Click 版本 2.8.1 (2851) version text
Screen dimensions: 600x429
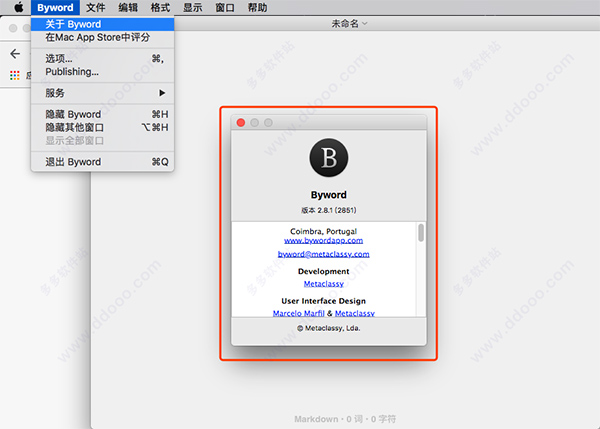[329, 210]
